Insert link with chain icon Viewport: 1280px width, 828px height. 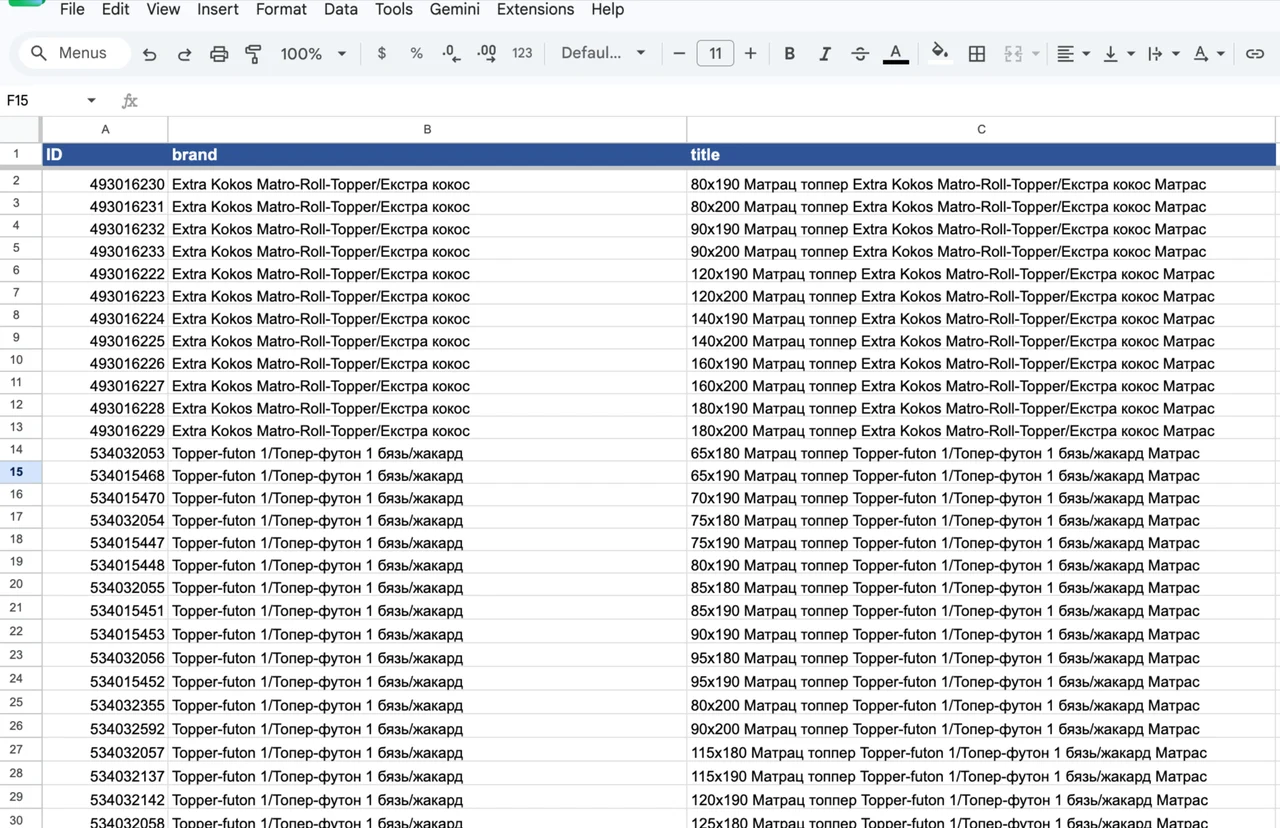(1255, 54)
